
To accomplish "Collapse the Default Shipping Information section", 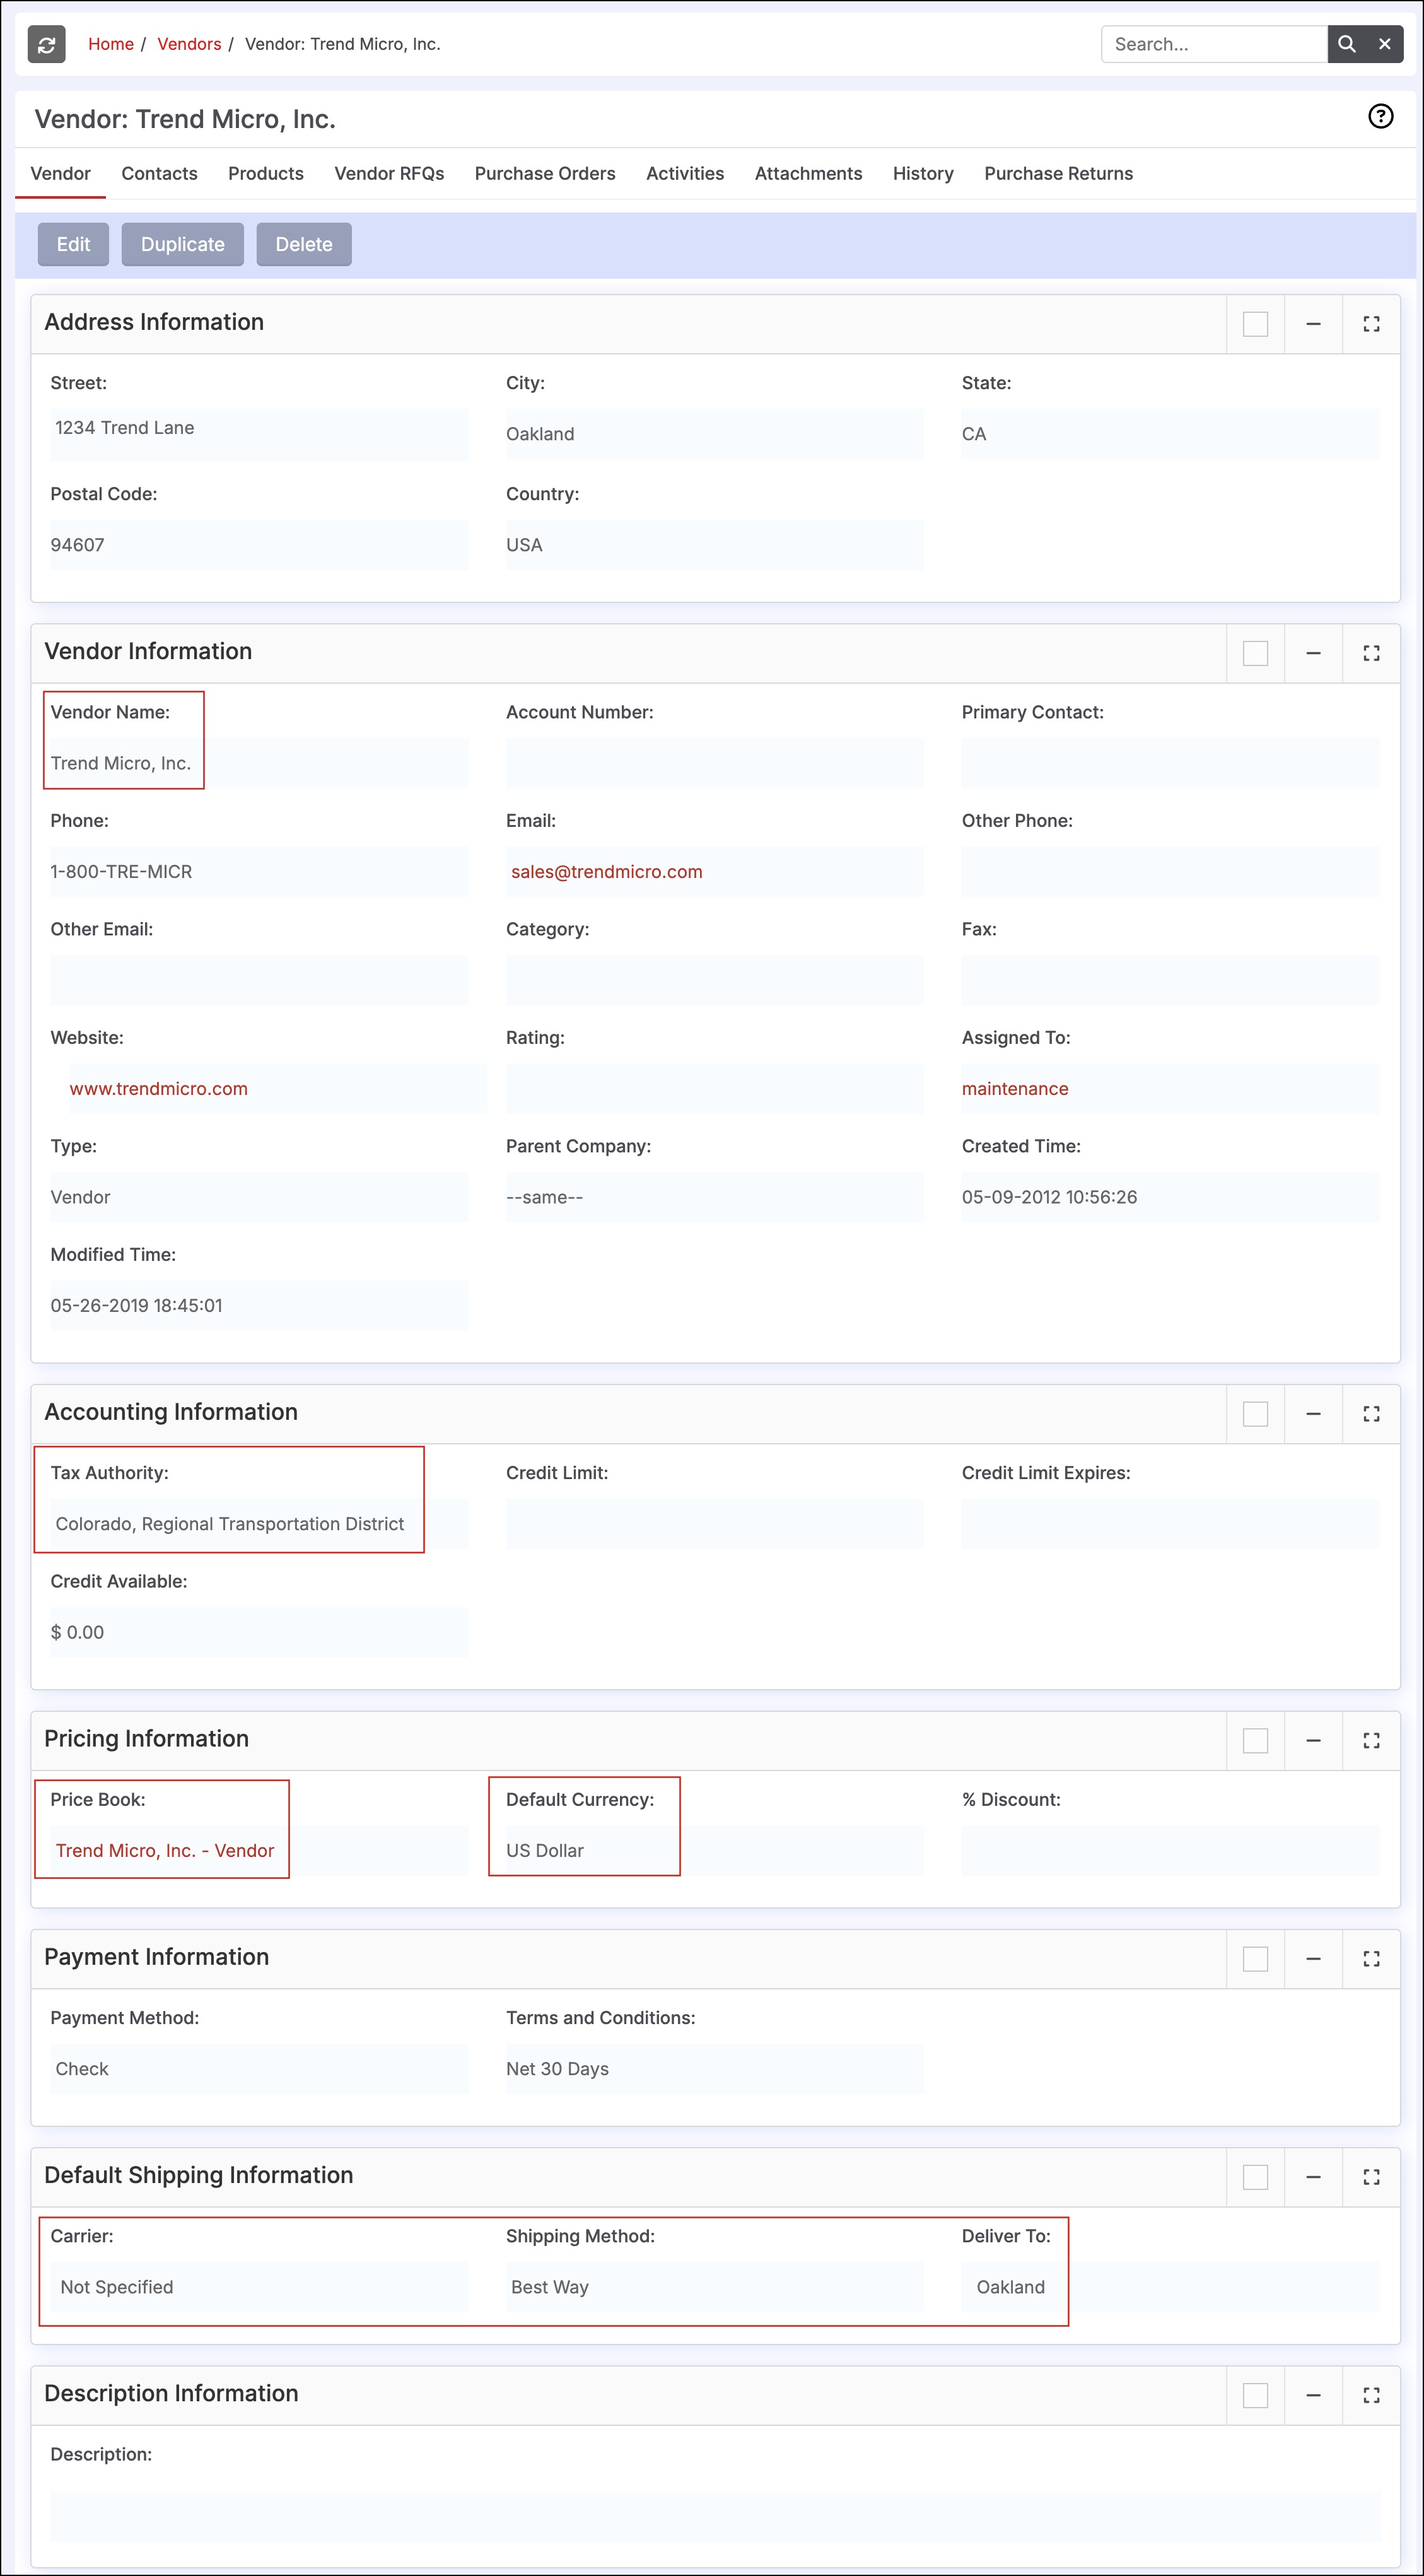I will click(x=1313, y=2176).
